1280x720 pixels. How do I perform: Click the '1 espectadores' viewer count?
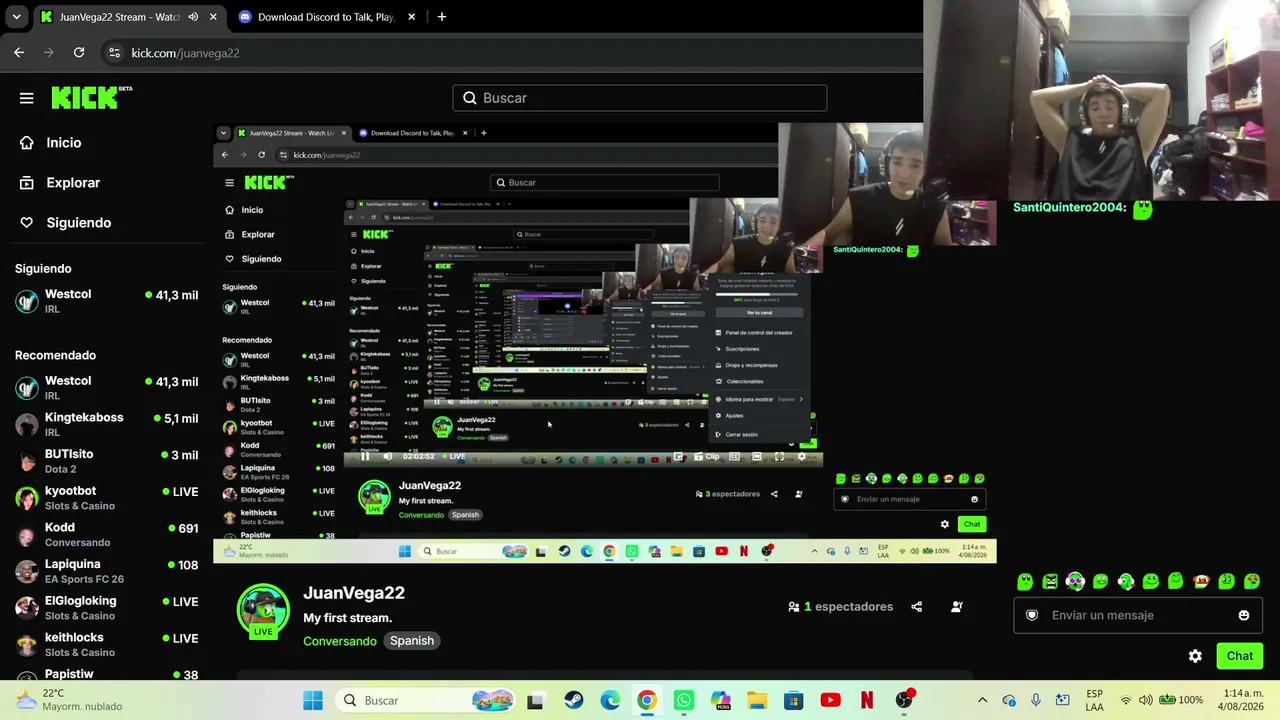point(840,607)
